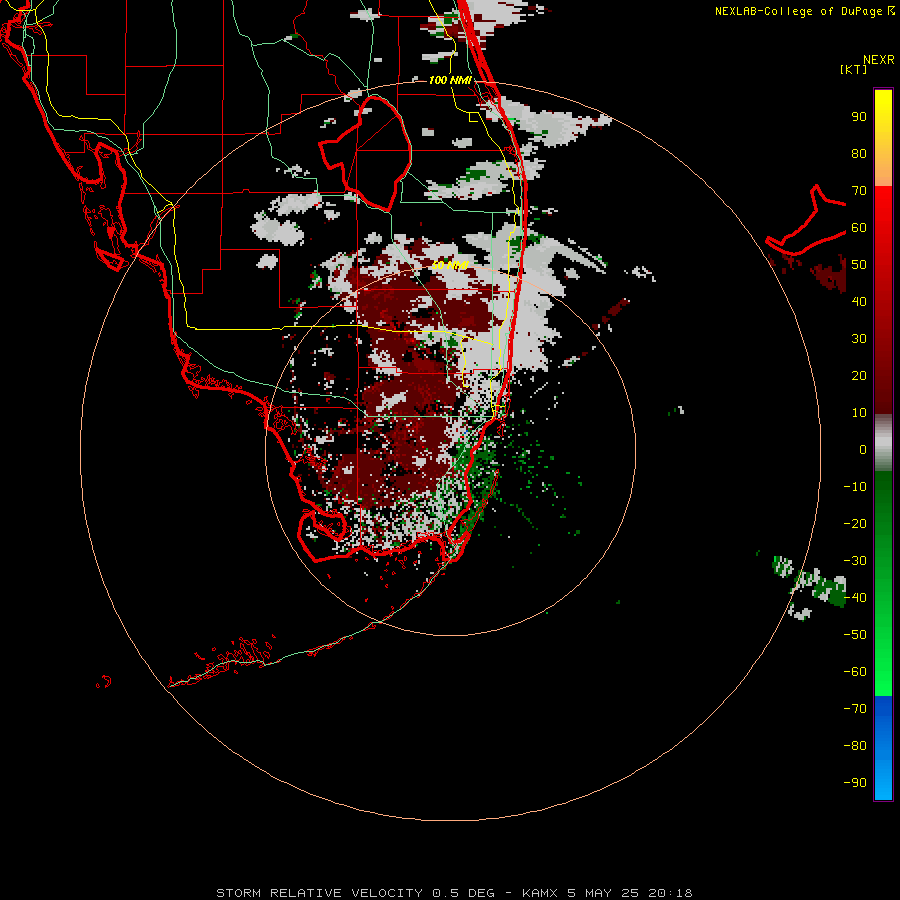Viewport: 900px width, 900px height.
Task: Click the 50 NMI range ring label
Action: (450, 265)
